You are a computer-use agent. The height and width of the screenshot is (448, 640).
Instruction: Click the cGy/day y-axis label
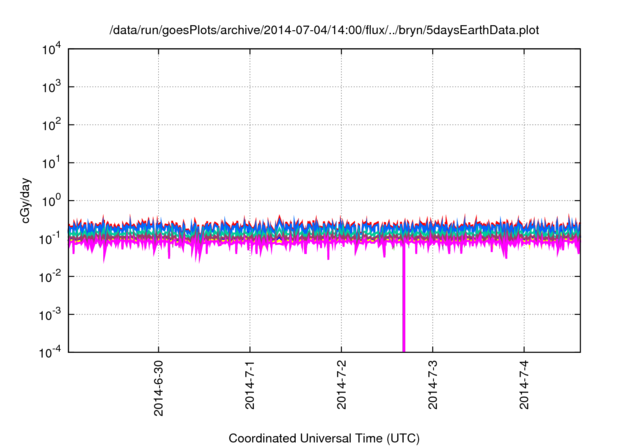click(25, 200)
